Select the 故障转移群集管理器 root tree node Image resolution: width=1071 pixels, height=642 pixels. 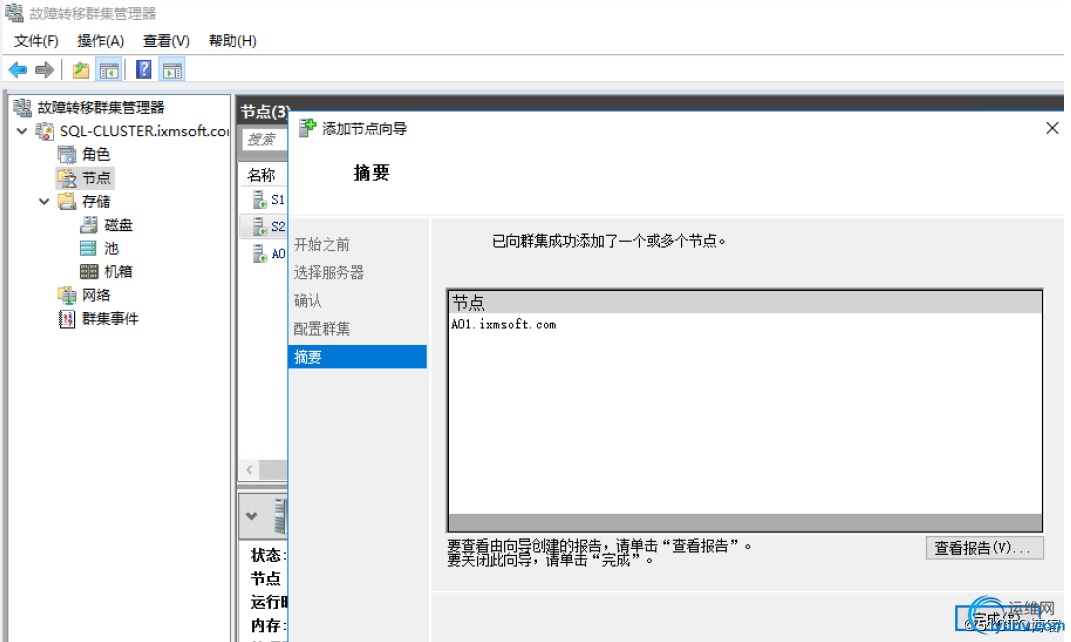tap(100, 107)
